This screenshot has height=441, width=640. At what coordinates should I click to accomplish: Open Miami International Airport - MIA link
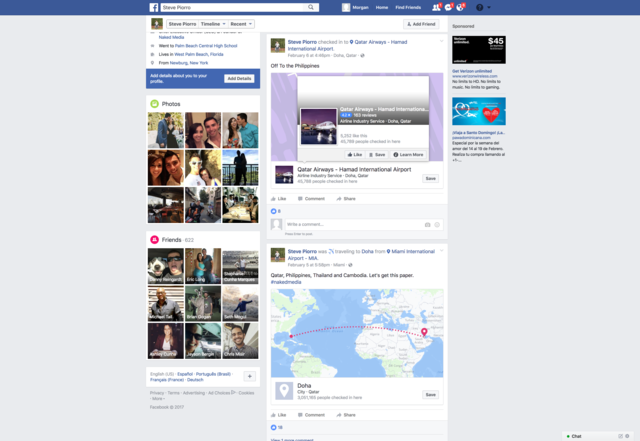pyautogui.click(x=361, y=255)
